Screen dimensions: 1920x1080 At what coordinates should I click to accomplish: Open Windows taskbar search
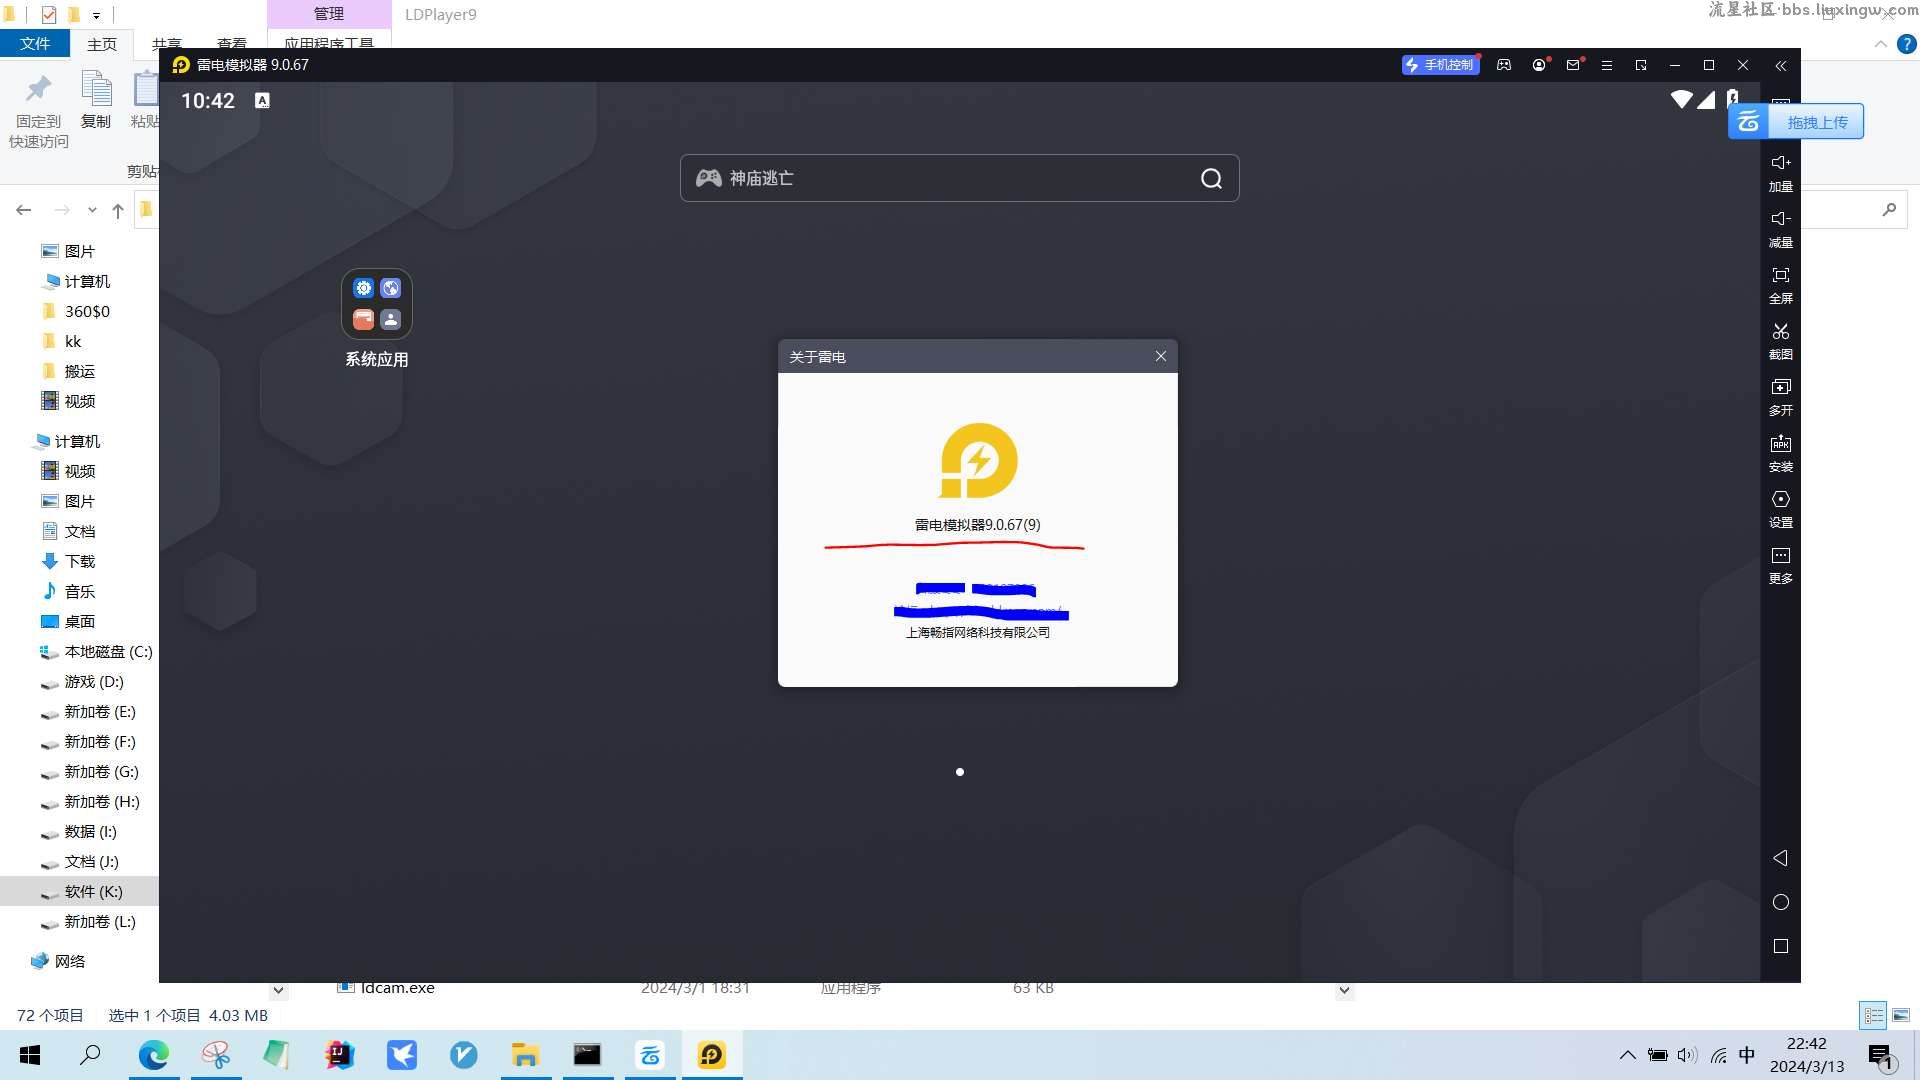click(90, 1055)
